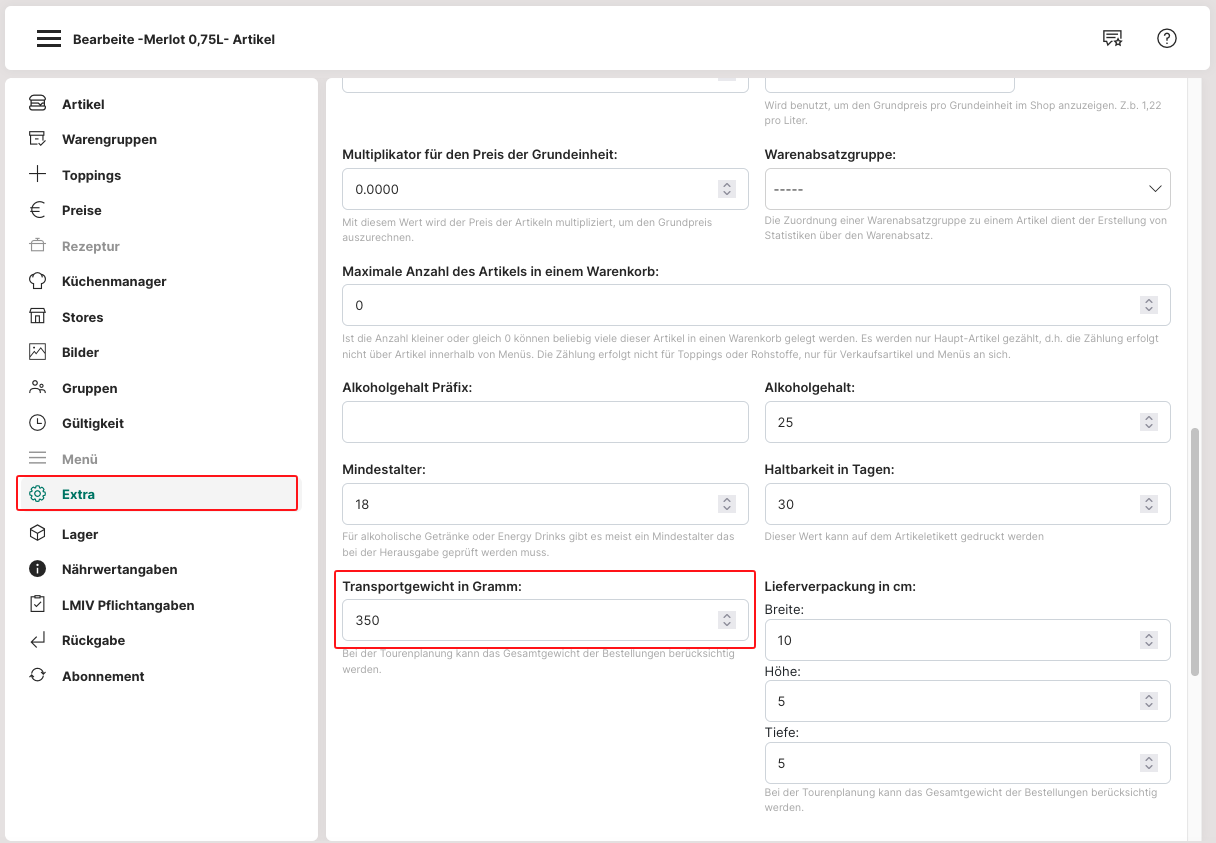Open the Lager sidebar entry

tap(80, 534)
